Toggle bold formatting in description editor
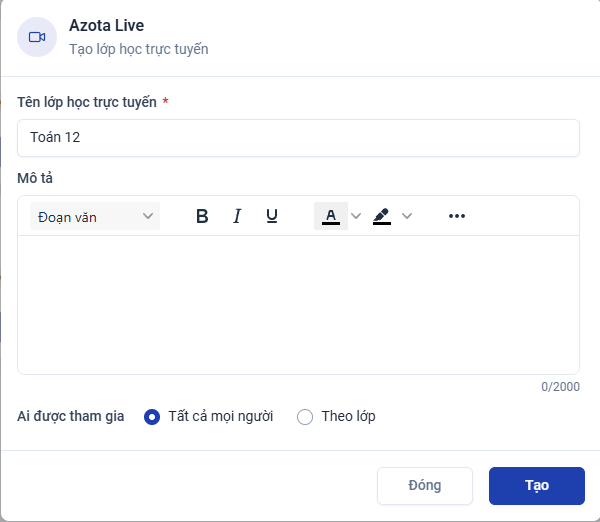The width and height of the screenshot is (600, 522). click(202, 216)
